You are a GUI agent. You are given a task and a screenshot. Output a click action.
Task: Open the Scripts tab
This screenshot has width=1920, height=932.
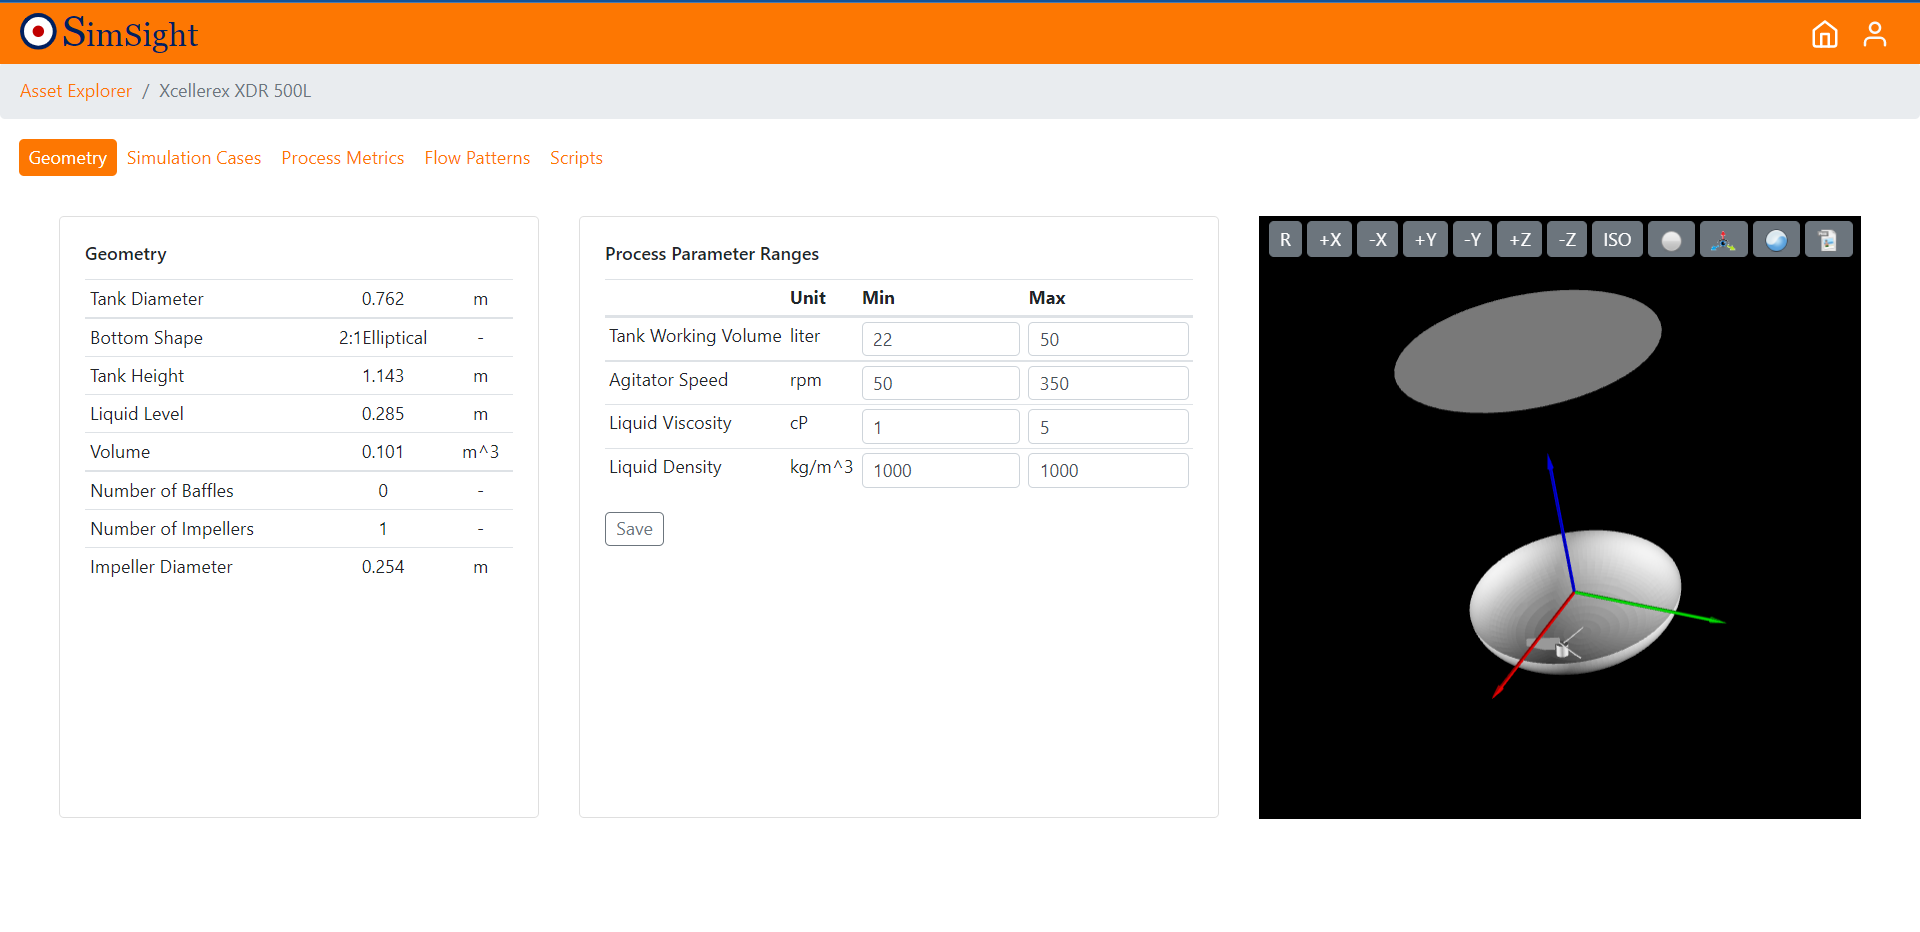pyautogui.click(x=576, y=157)
